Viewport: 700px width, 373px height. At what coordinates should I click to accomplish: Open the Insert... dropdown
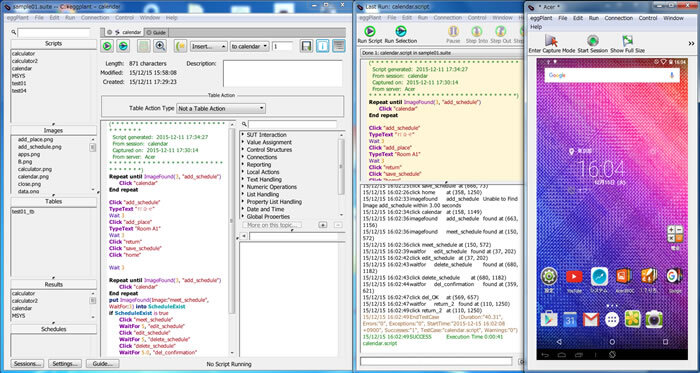click(209, 46)
